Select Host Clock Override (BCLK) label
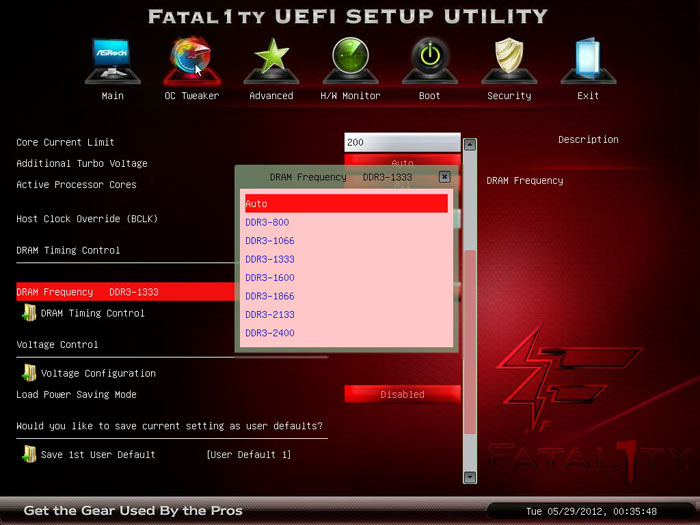This screenshot has width=700, height=525. tap(87, 219)
